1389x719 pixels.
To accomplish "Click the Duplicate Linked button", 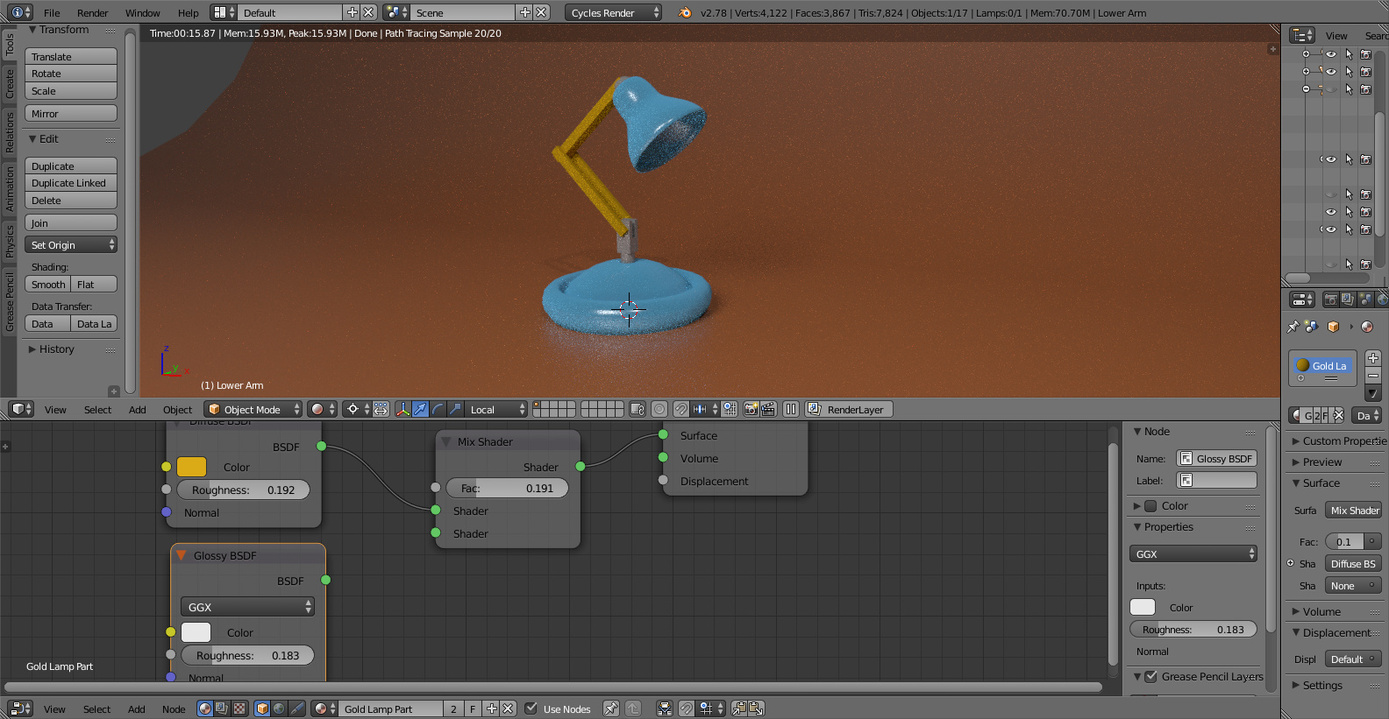I will [x=70, y=183].
